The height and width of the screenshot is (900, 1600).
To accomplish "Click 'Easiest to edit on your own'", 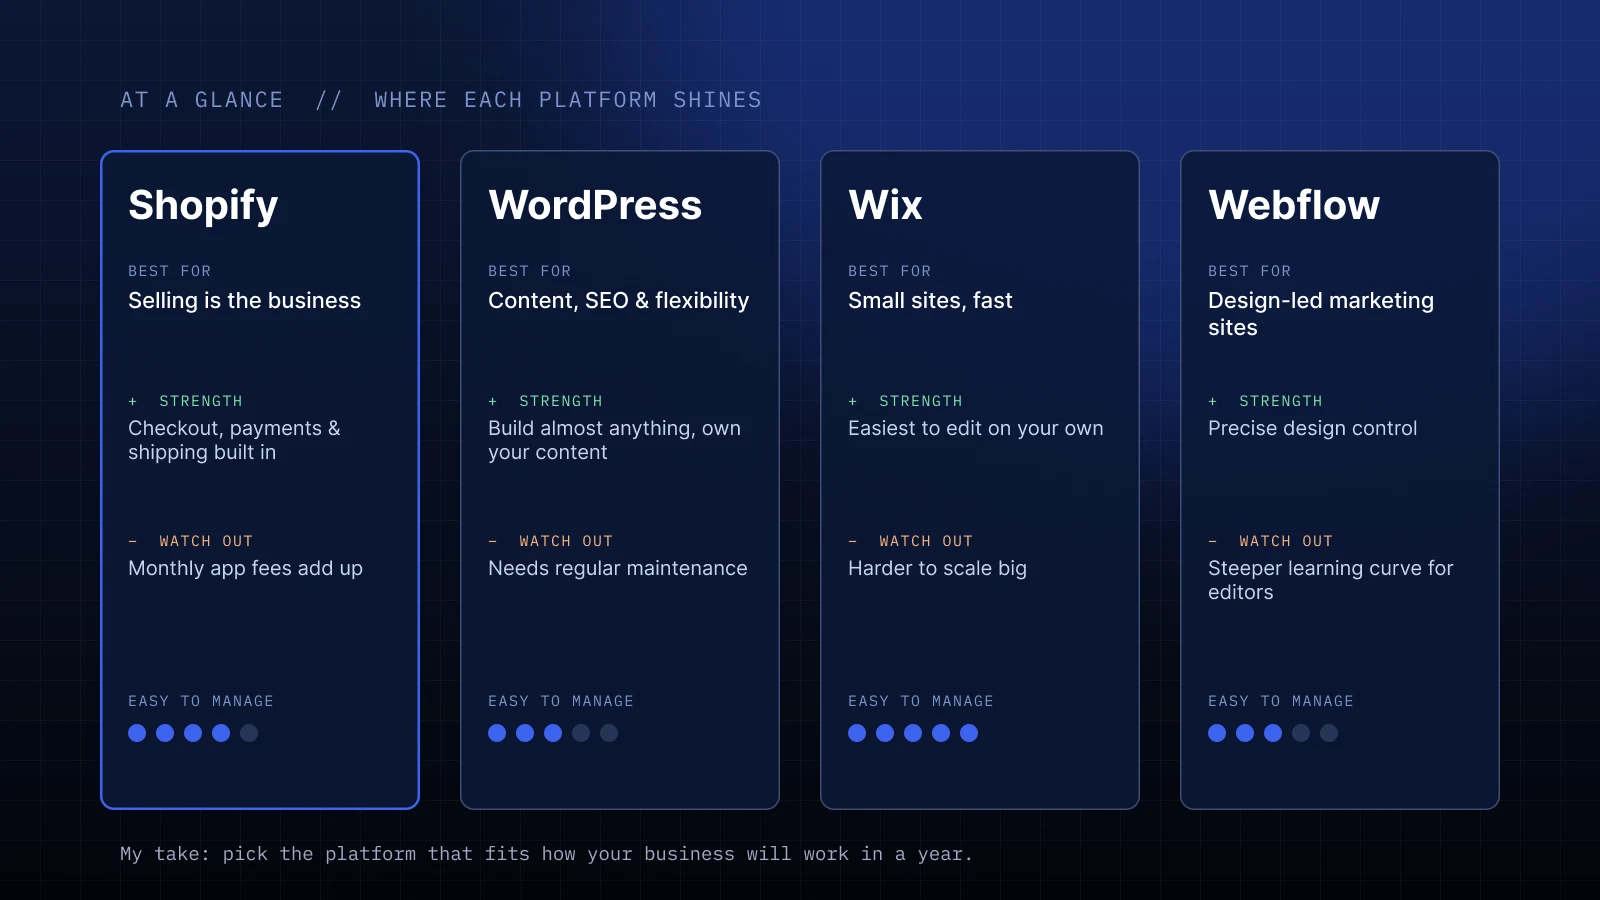I will [976, 429].
